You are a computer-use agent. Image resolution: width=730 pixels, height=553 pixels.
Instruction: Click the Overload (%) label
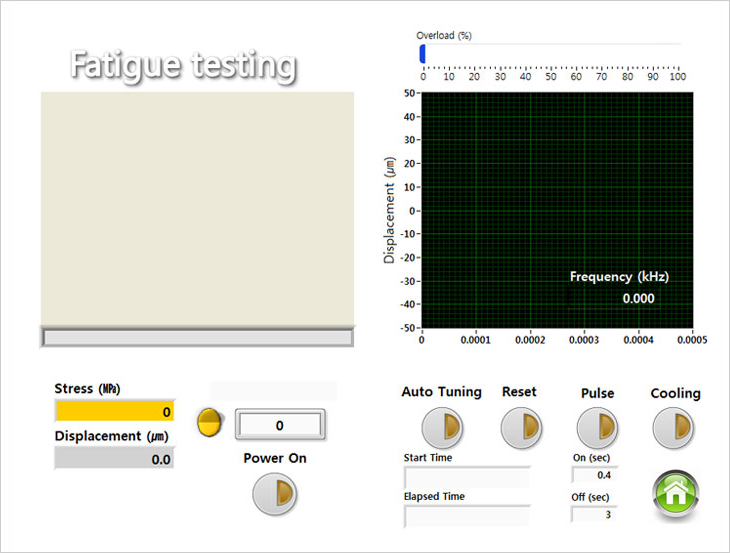click(x=444, y=36)
